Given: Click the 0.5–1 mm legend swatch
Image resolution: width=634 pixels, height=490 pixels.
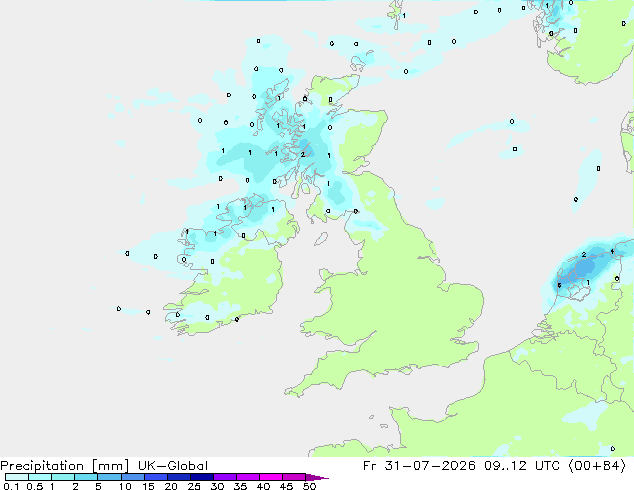Looking at the screenshot, I should tap(40, 477).
